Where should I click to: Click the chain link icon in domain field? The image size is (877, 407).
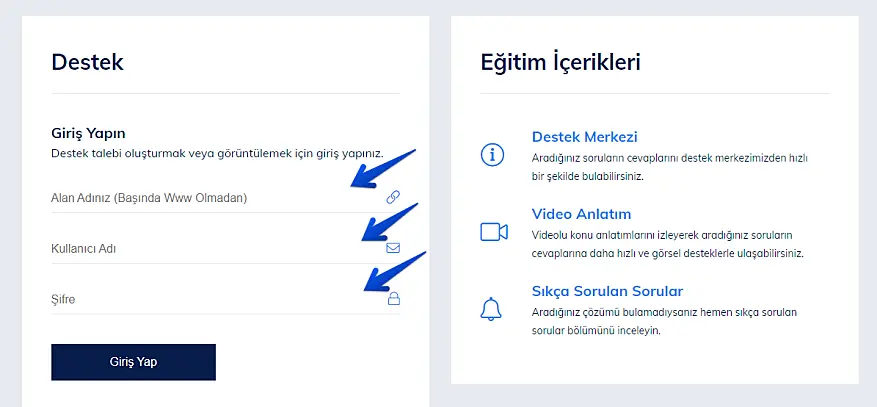(x=393, y=198)
